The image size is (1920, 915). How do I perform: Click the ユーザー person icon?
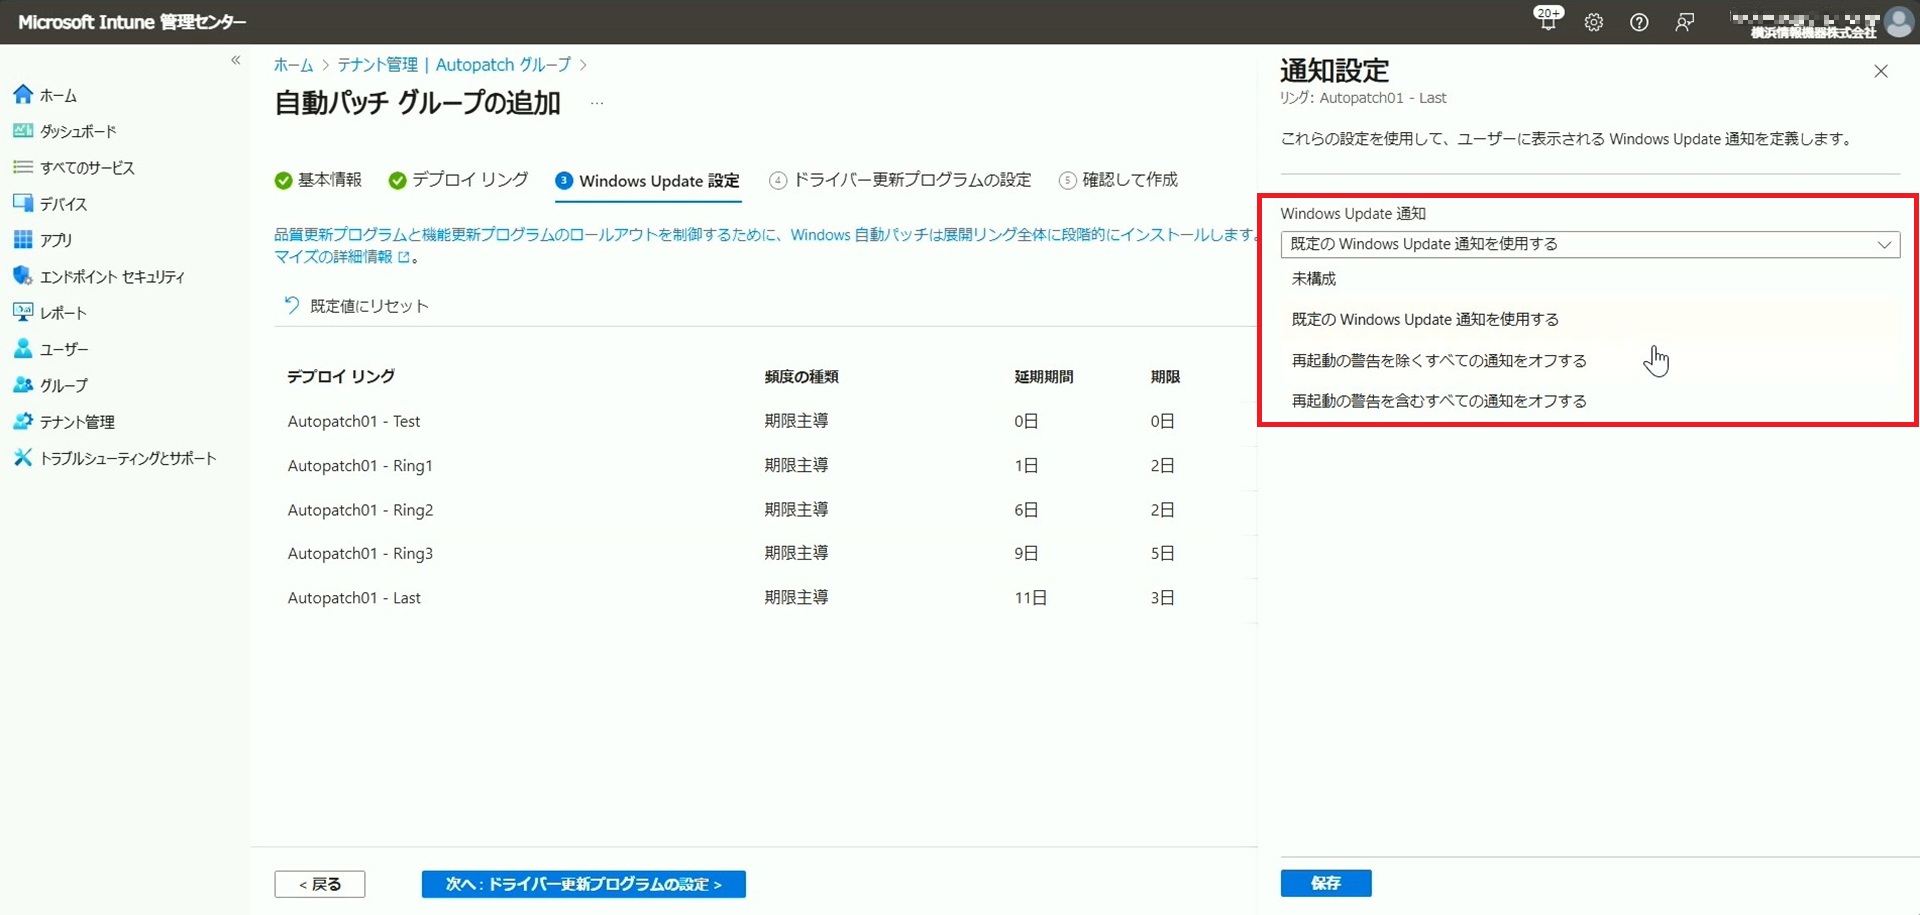23,349
